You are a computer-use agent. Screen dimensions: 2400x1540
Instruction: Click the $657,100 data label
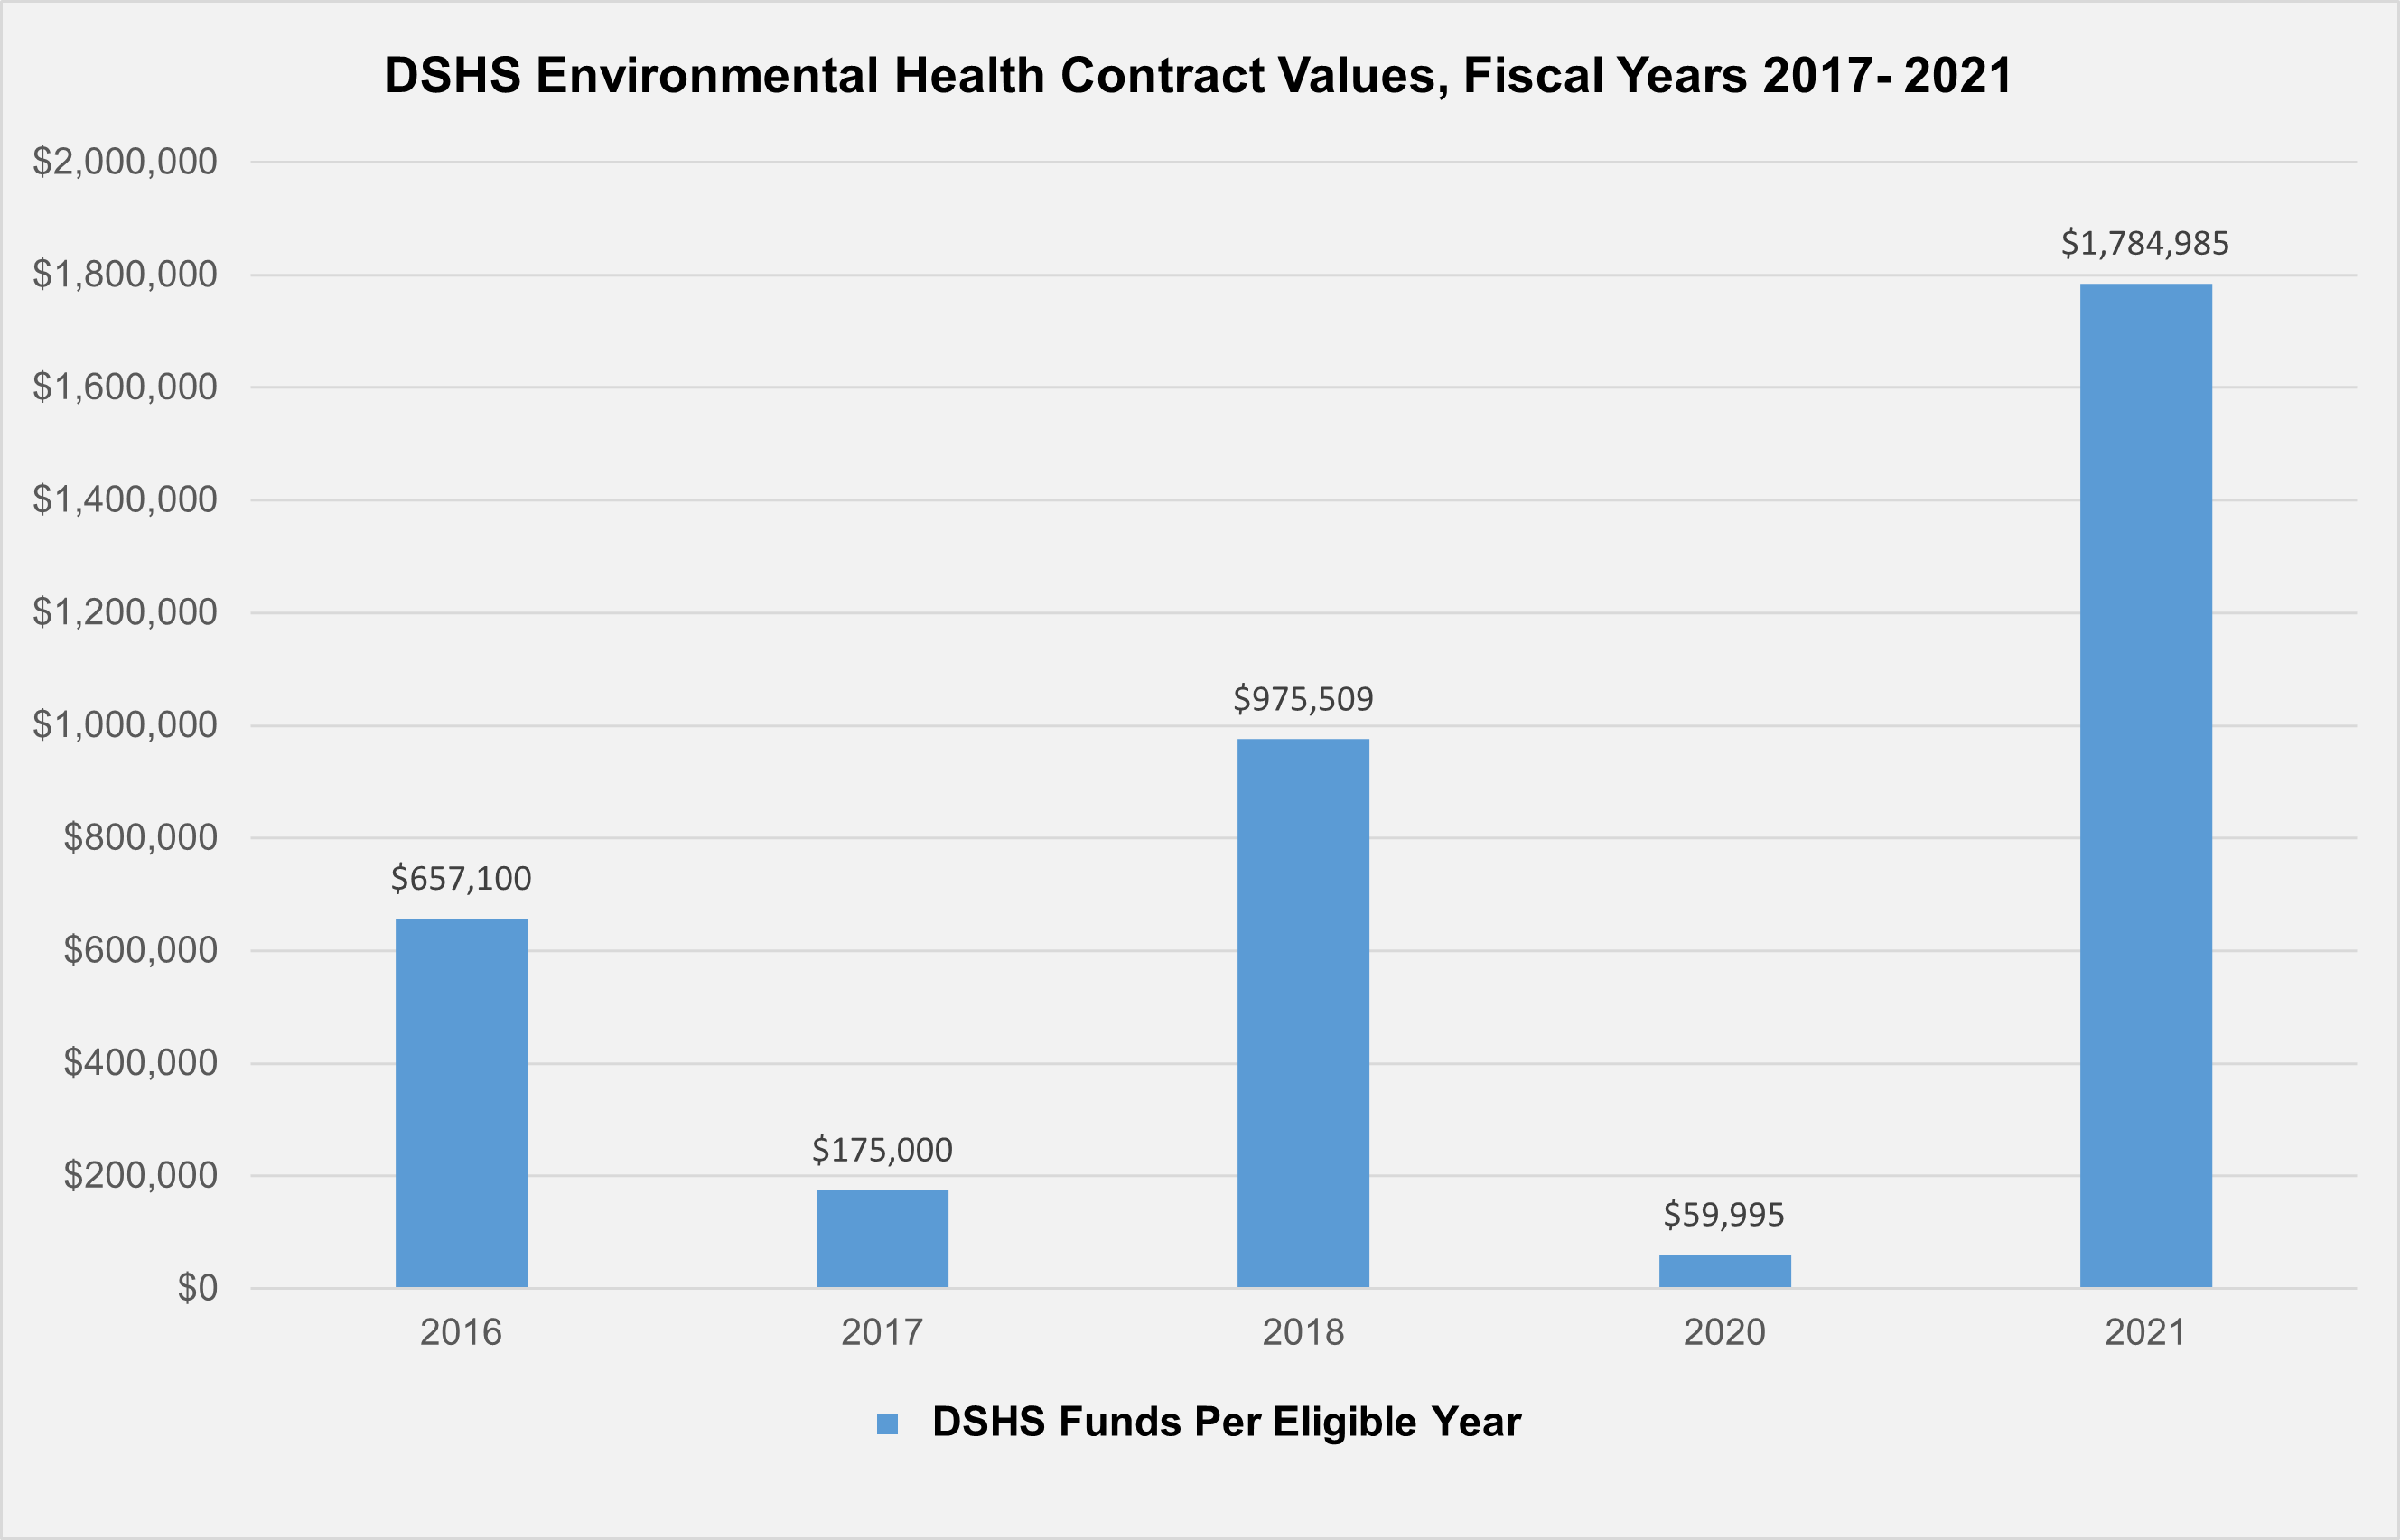(462, 879)
